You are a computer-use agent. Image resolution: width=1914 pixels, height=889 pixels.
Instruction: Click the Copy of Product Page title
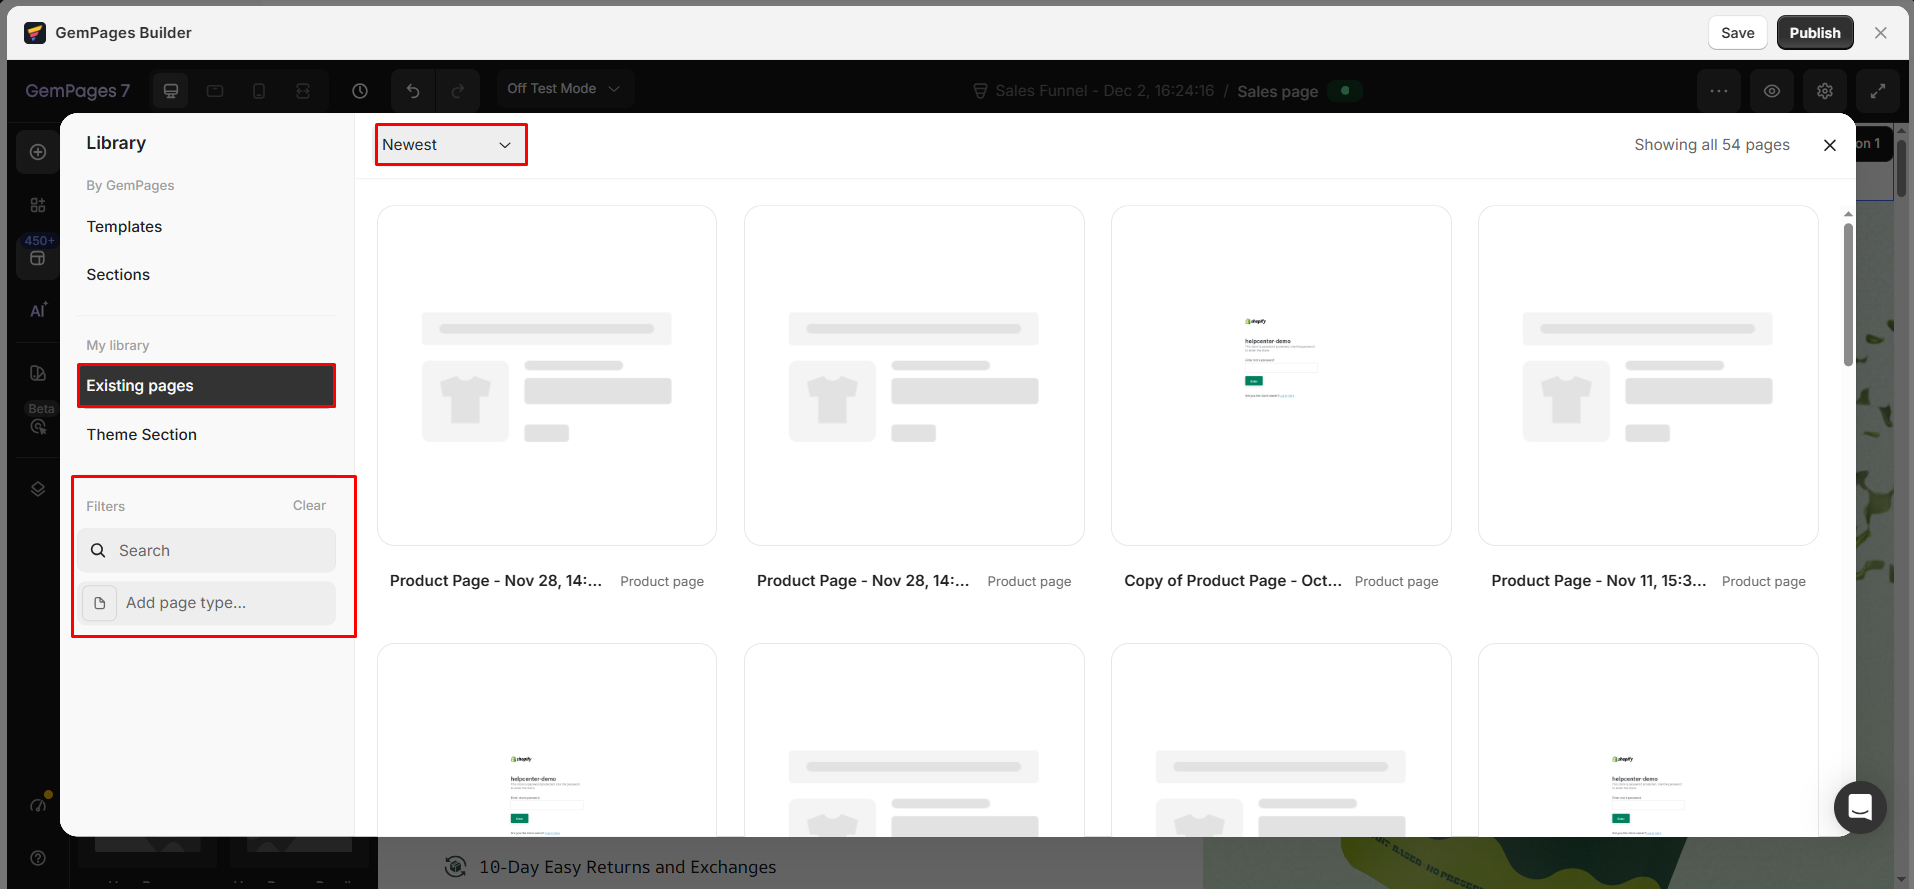[1233, 581]
